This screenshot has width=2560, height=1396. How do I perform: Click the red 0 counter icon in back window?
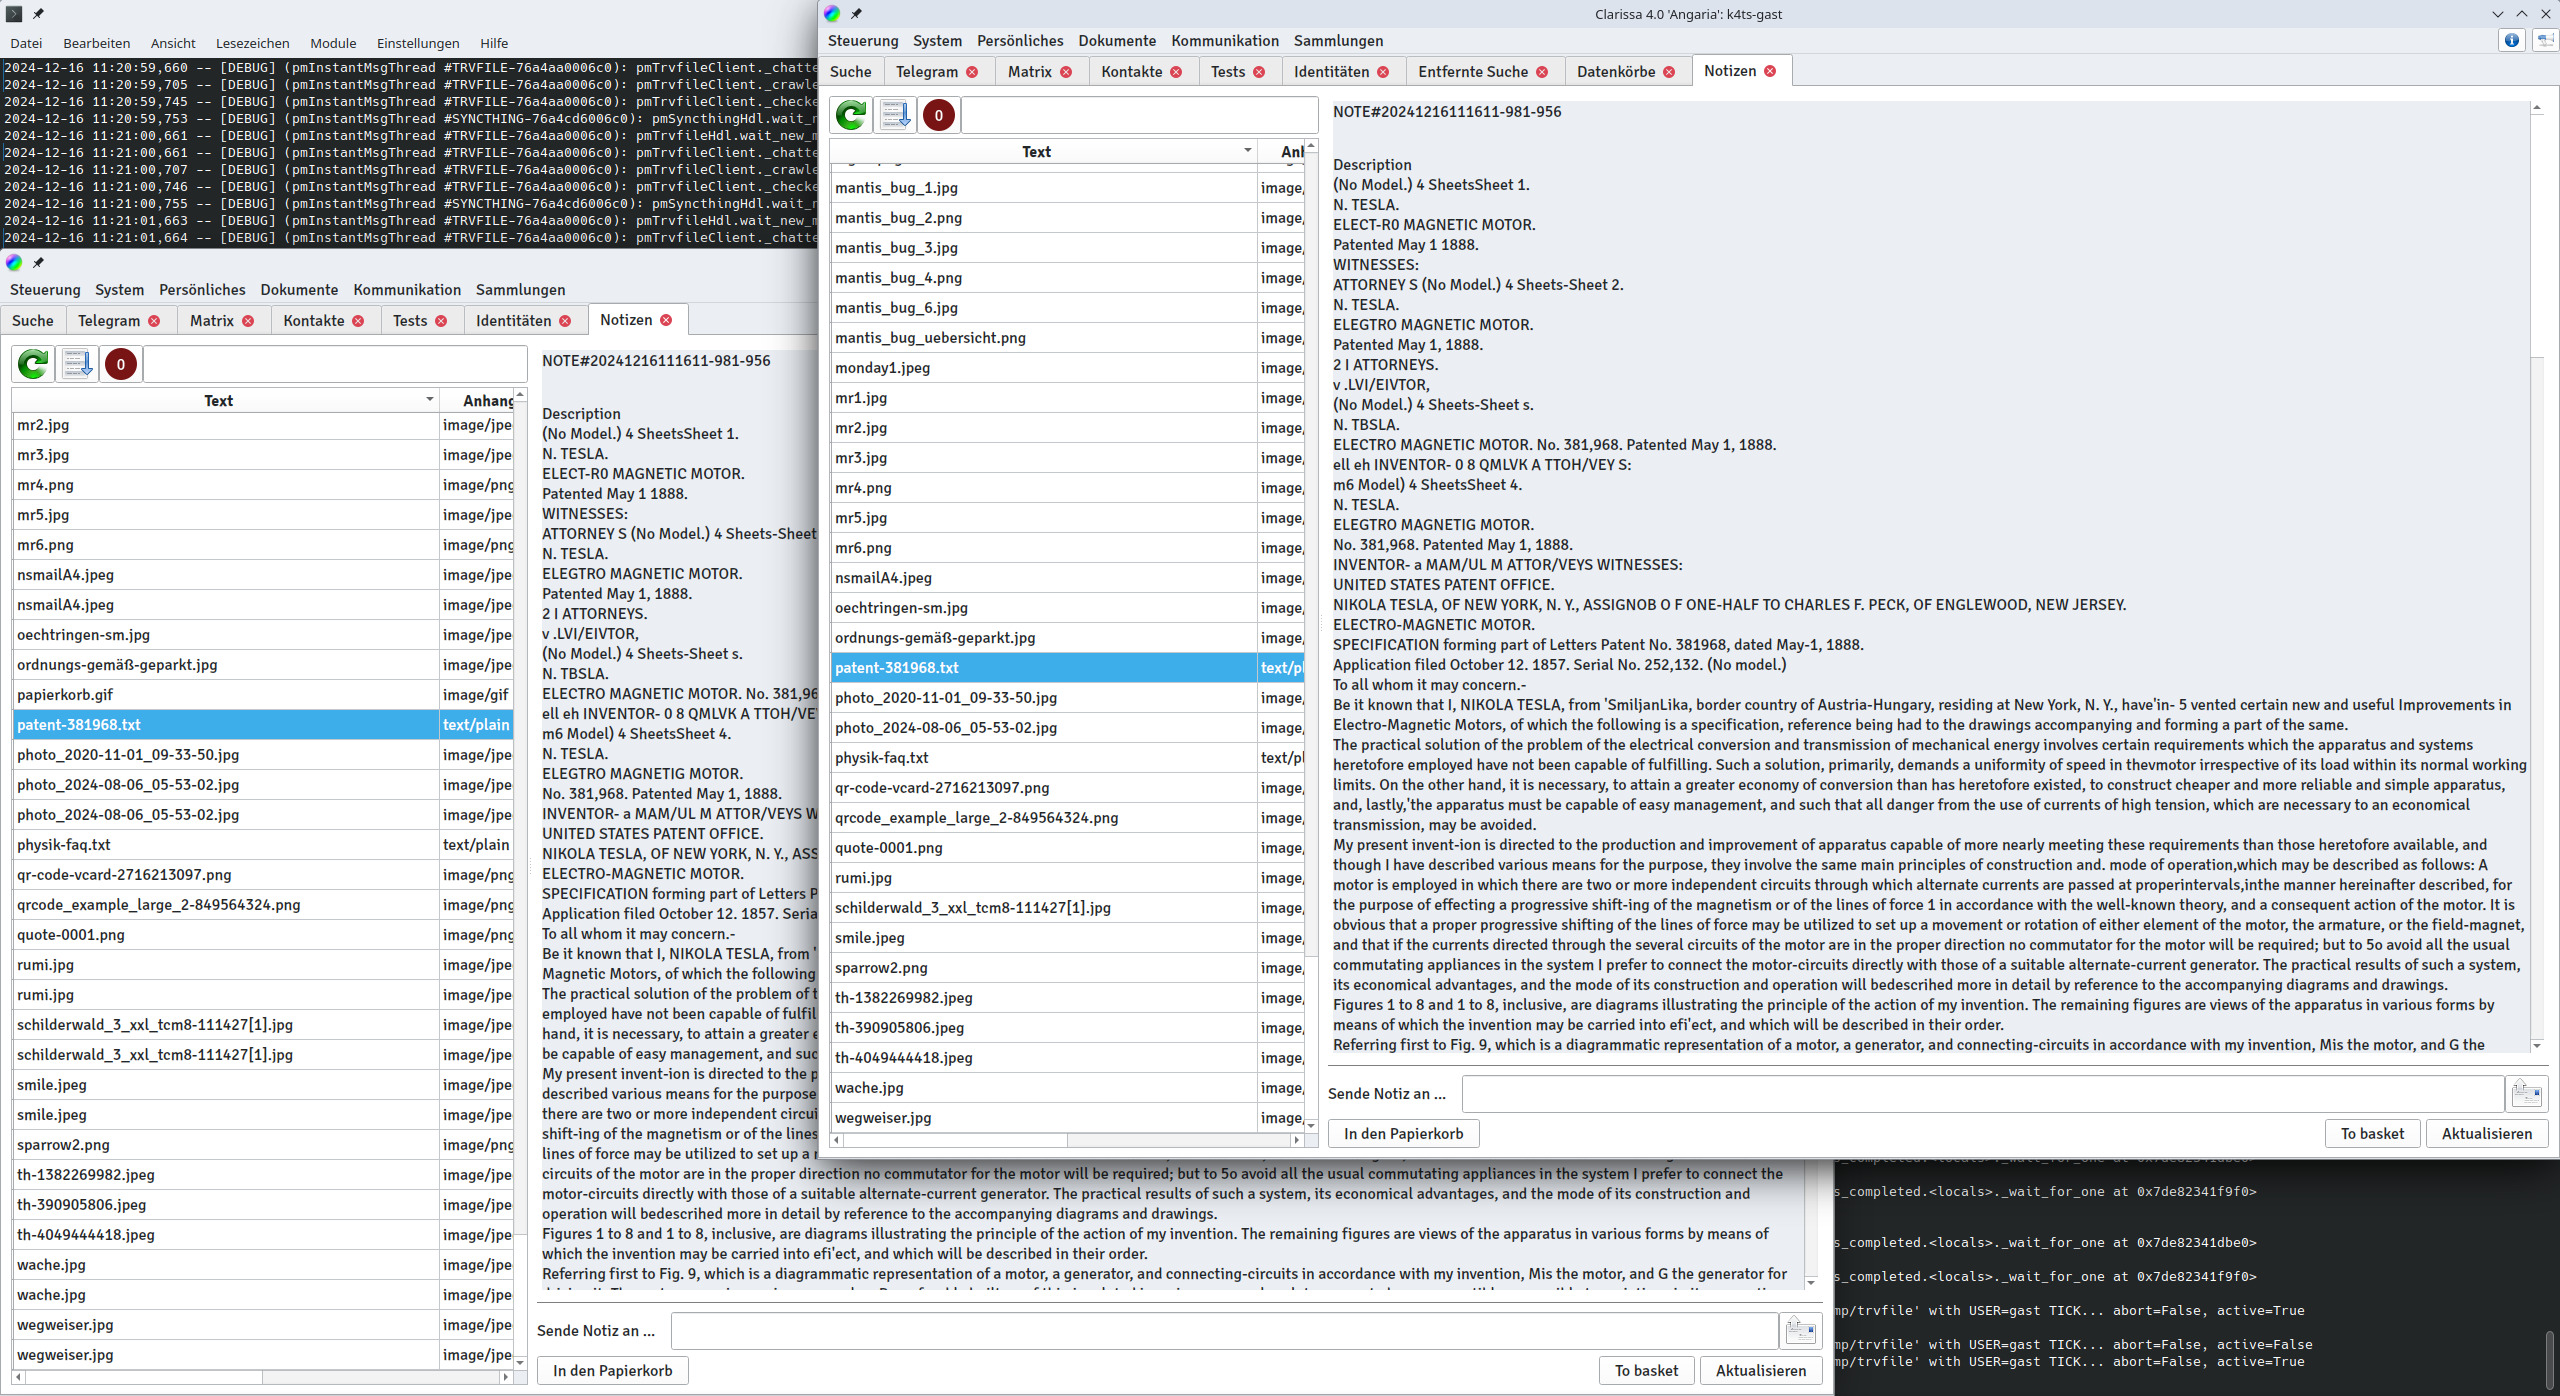pos(120,364)
